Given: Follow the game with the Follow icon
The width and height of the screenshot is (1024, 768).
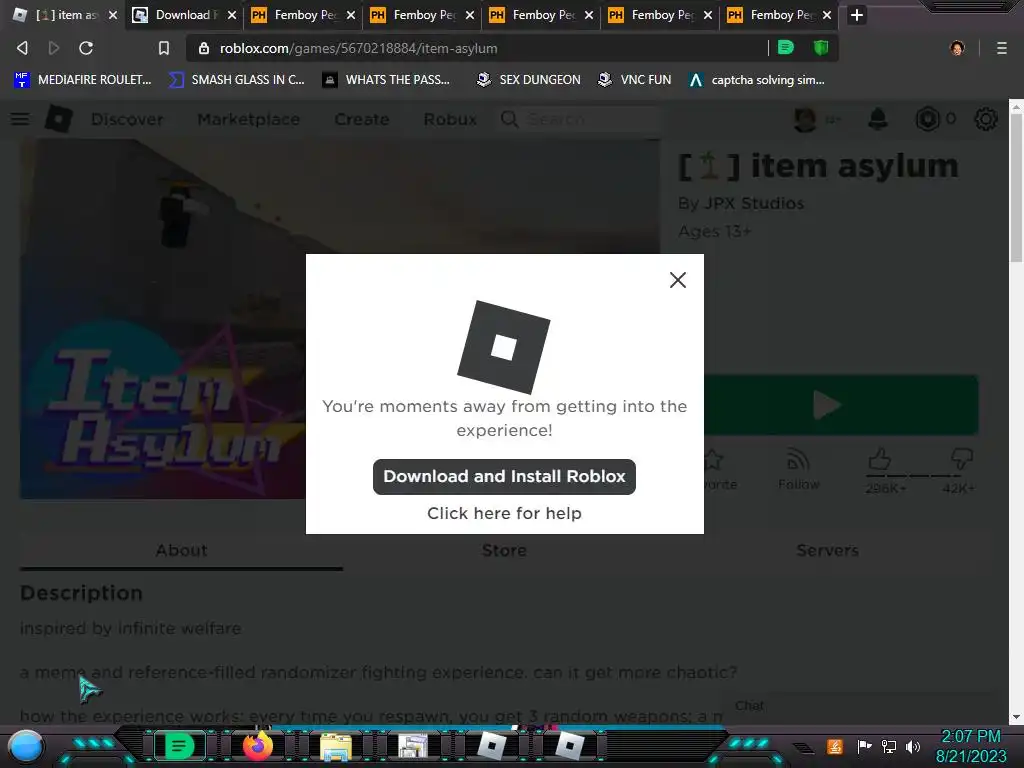Looking at the screenshot, I should (798, 469).
